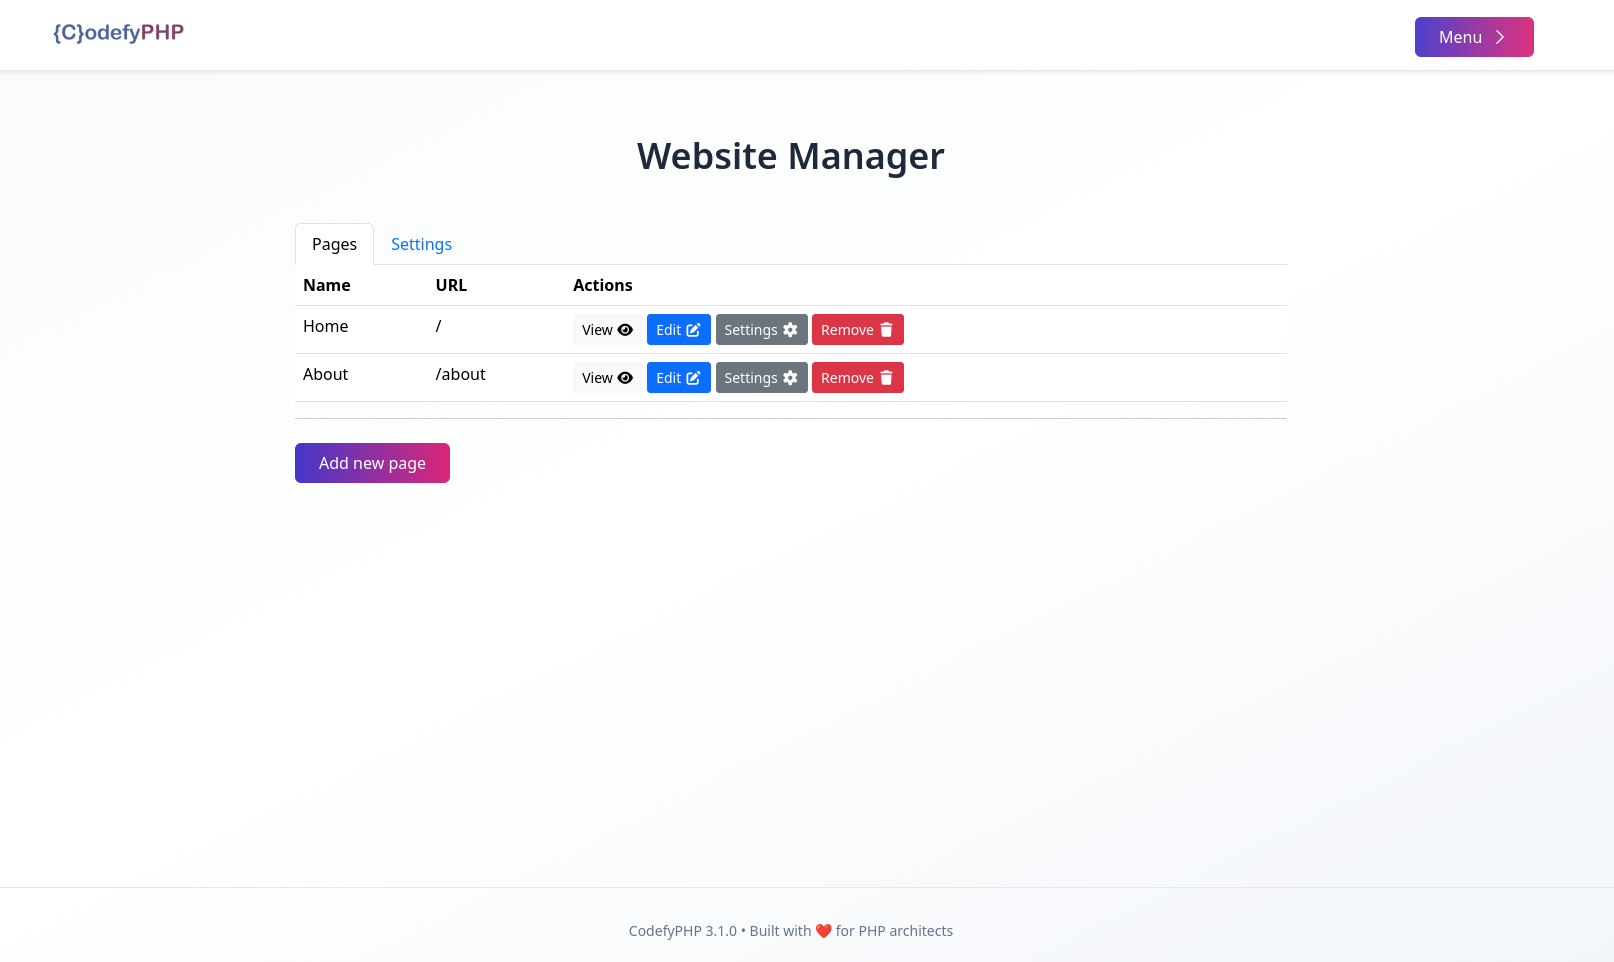Toggle visibility of the Home page
Viewport: 1614px width, 962px height.
pyautogui.click(x=607, y=329)
